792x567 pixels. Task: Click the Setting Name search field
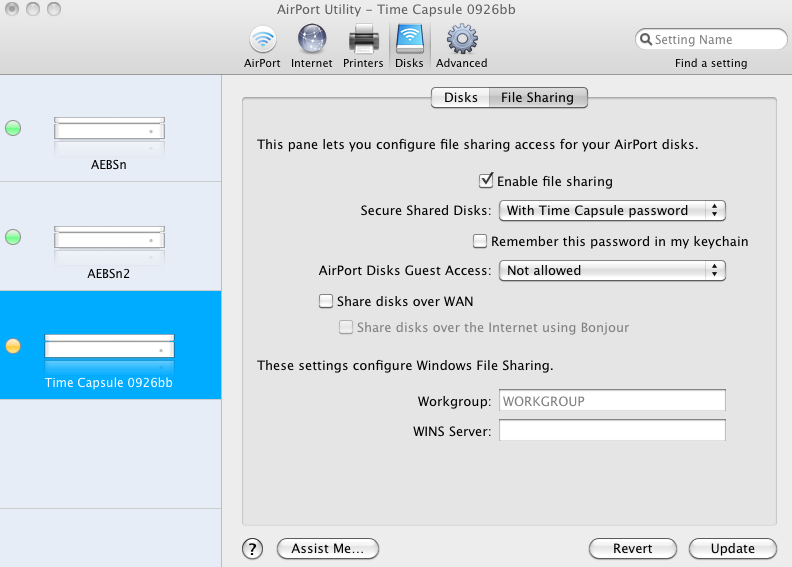tap(711, 39)
